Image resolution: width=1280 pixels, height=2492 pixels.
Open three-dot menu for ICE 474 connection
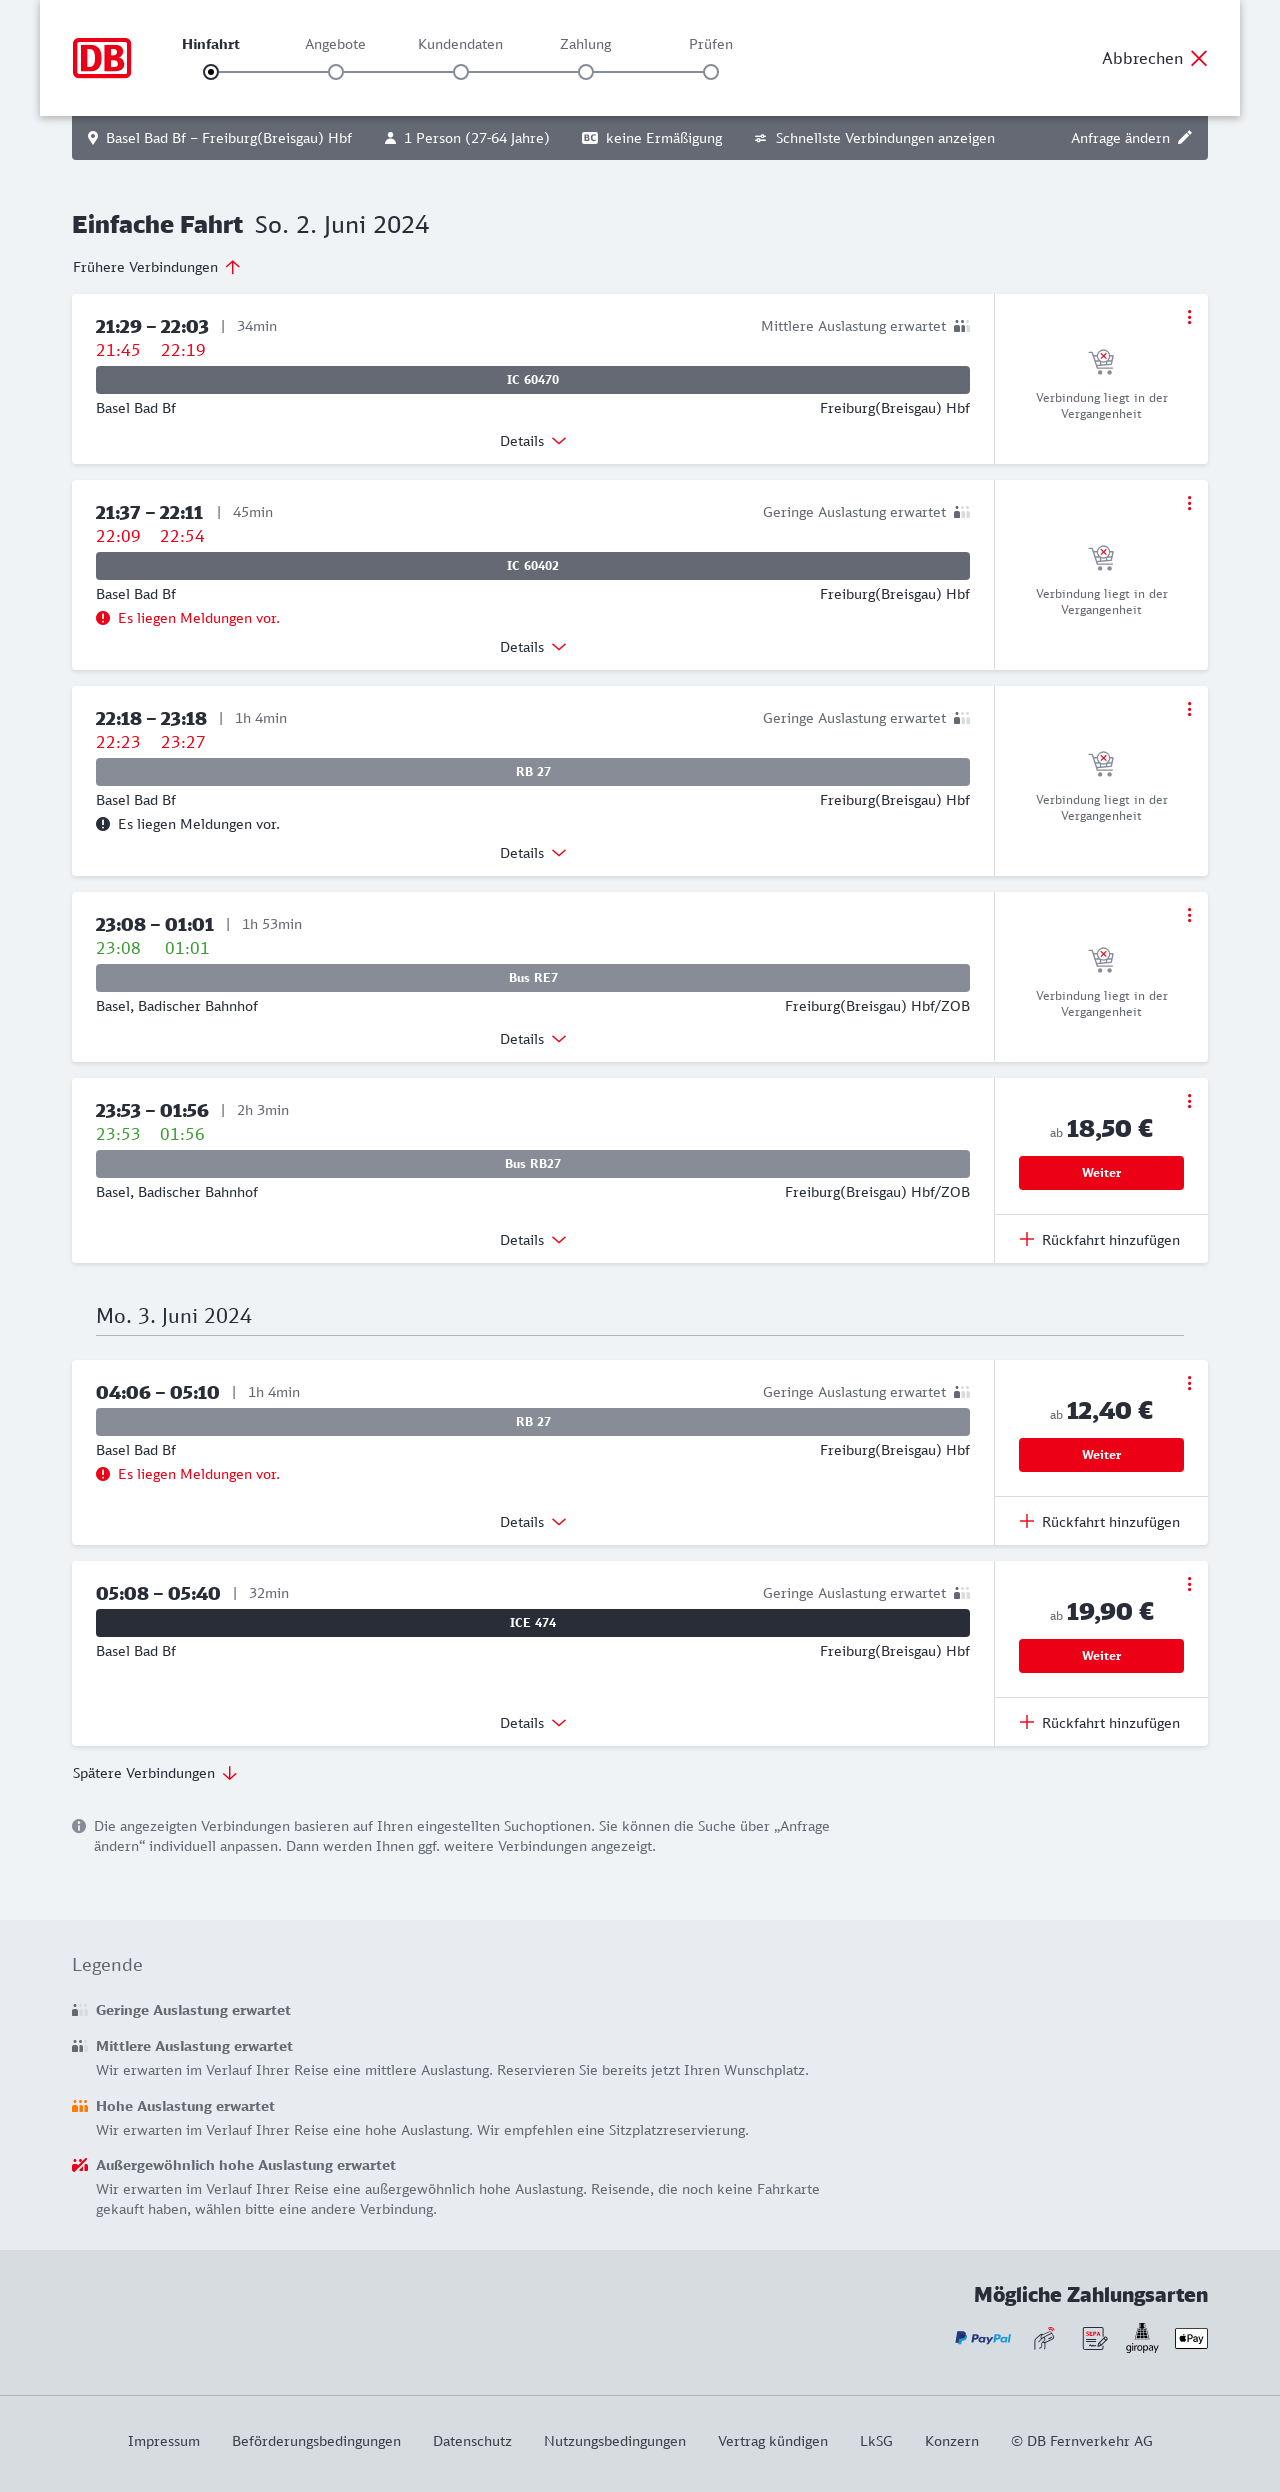pos(1189,1584)
